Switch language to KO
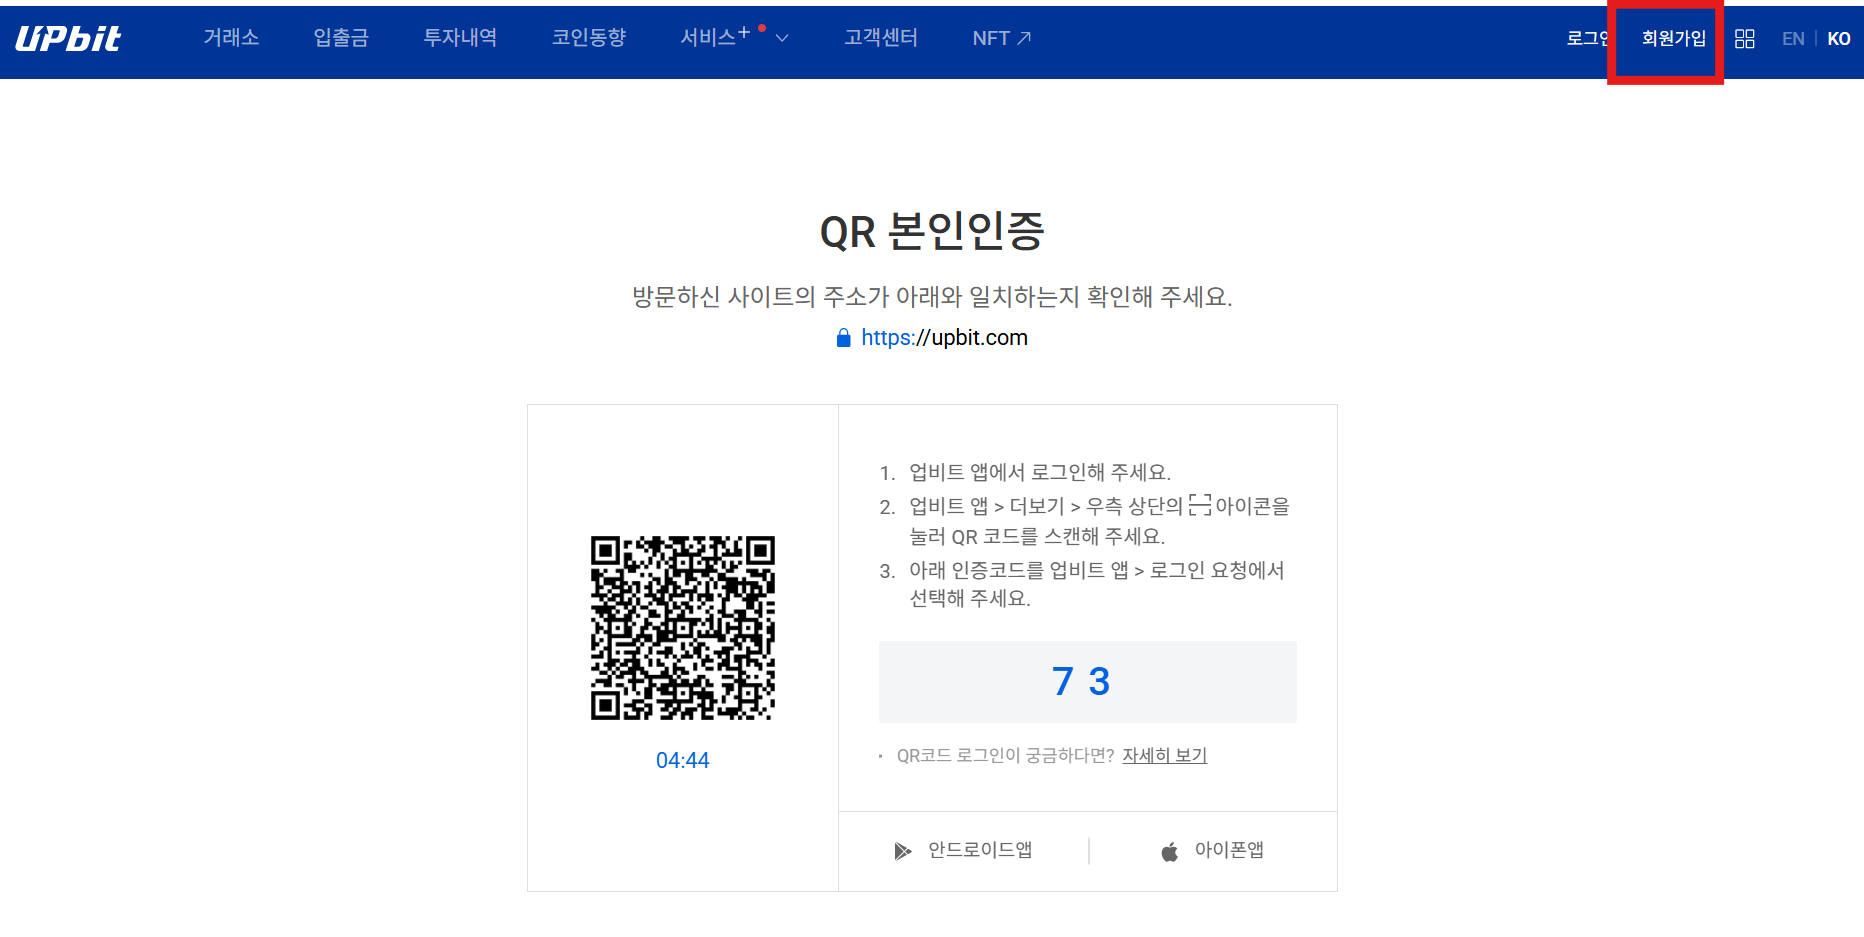Screen dimensions: 1864x937 tap(1839, 39)
